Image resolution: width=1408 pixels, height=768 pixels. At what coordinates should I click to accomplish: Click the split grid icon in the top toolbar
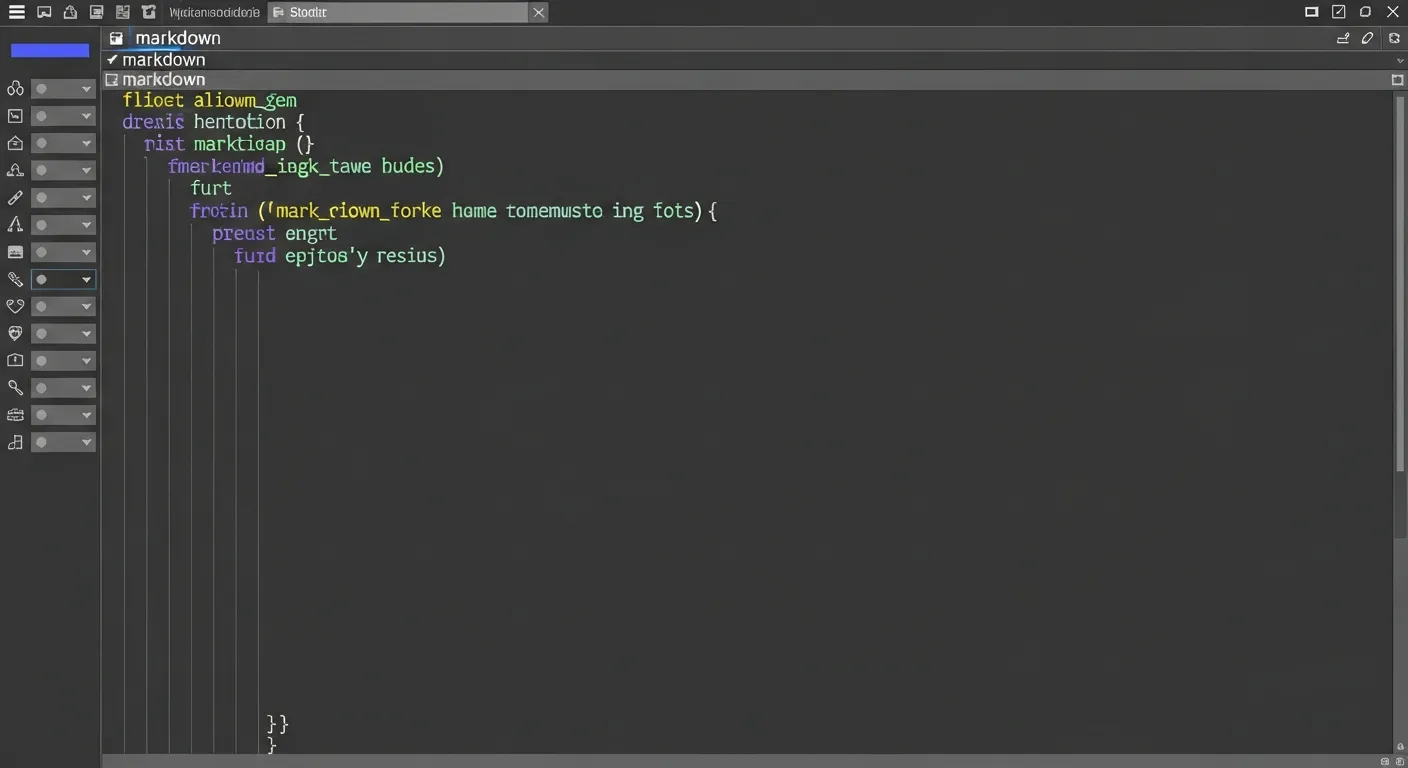[x=122, y=12]
